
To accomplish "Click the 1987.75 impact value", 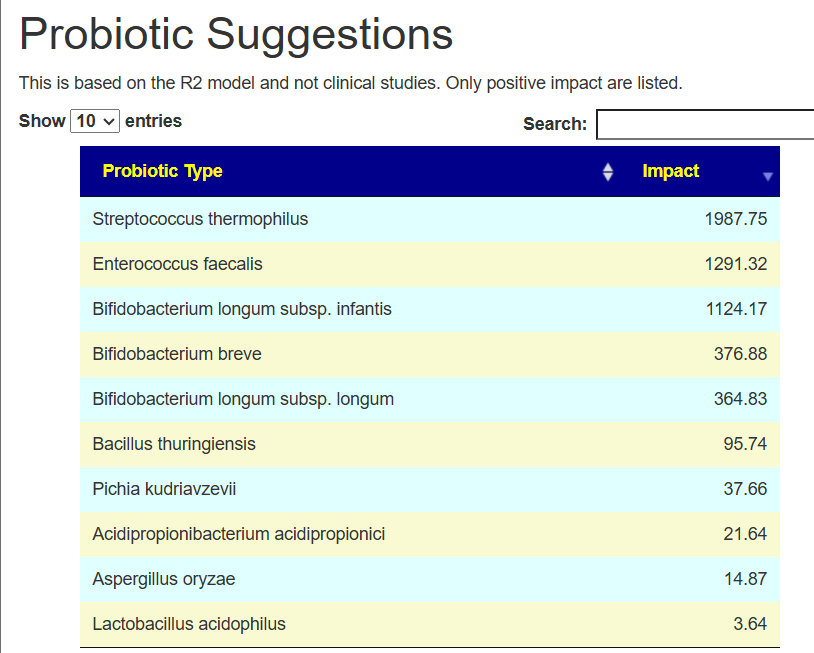I will pyautogui.click(x=735, y=219).
